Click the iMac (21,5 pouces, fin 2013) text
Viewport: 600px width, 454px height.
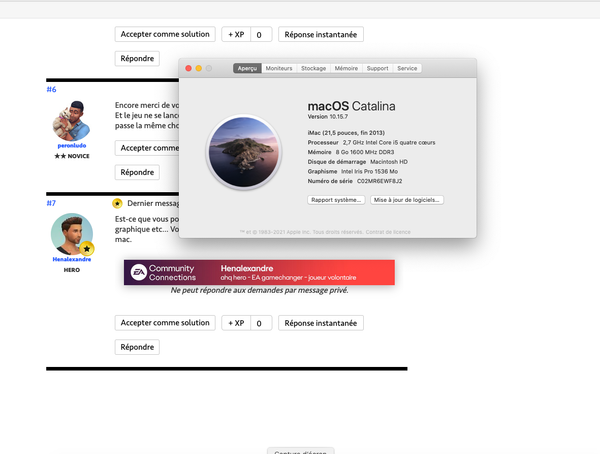click(346, 133)
